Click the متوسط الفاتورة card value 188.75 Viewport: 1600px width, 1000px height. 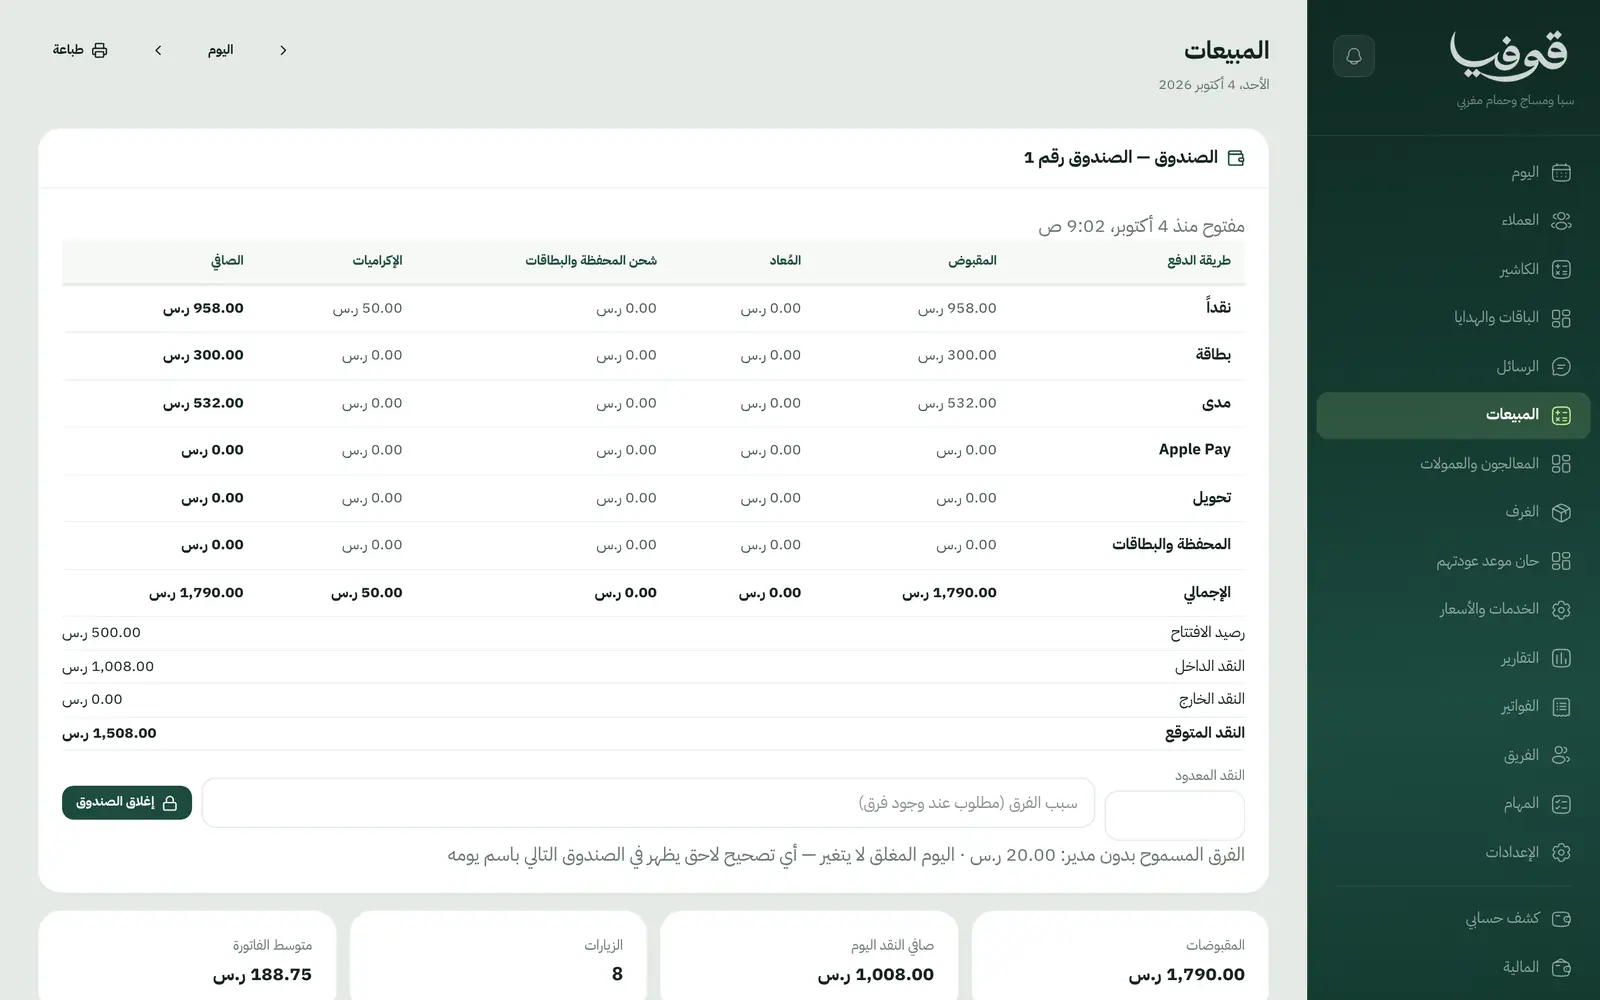[x=262, y=975]
